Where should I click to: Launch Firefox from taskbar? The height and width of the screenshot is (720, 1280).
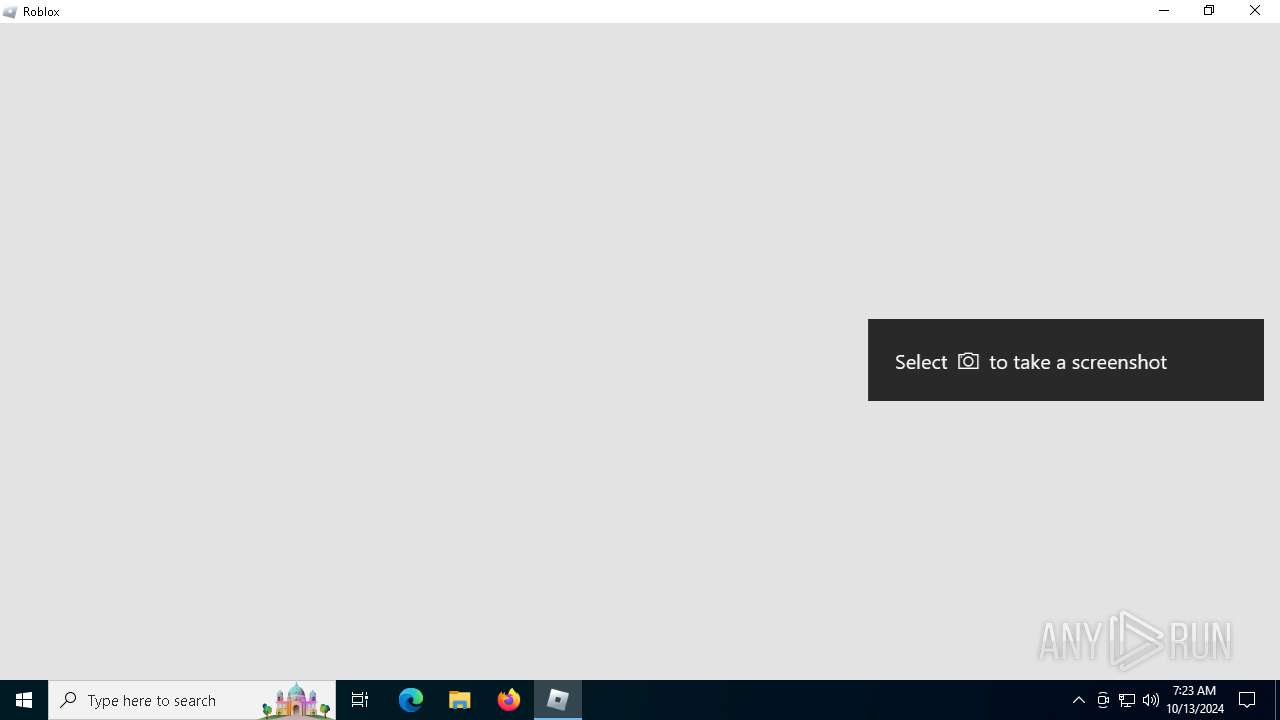pos(509,700)
